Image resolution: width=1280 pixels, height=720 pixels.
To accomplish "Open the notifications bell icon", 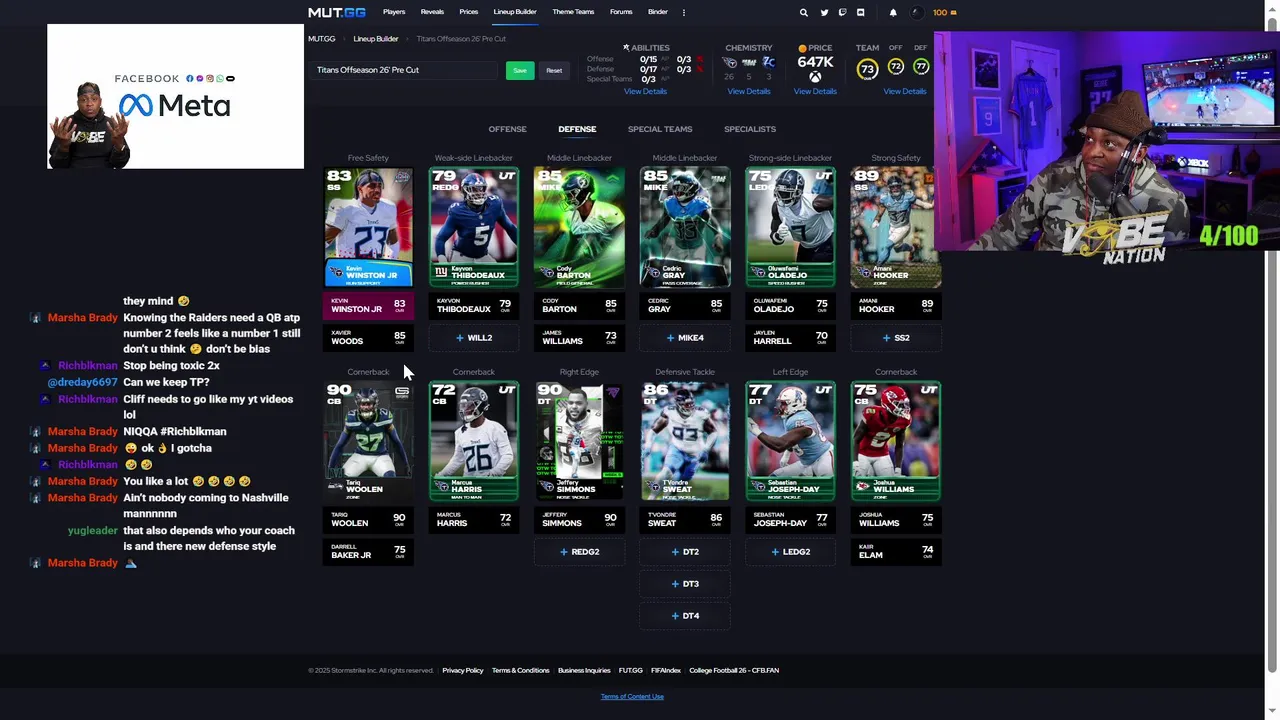I will click(x=893, y=12).
